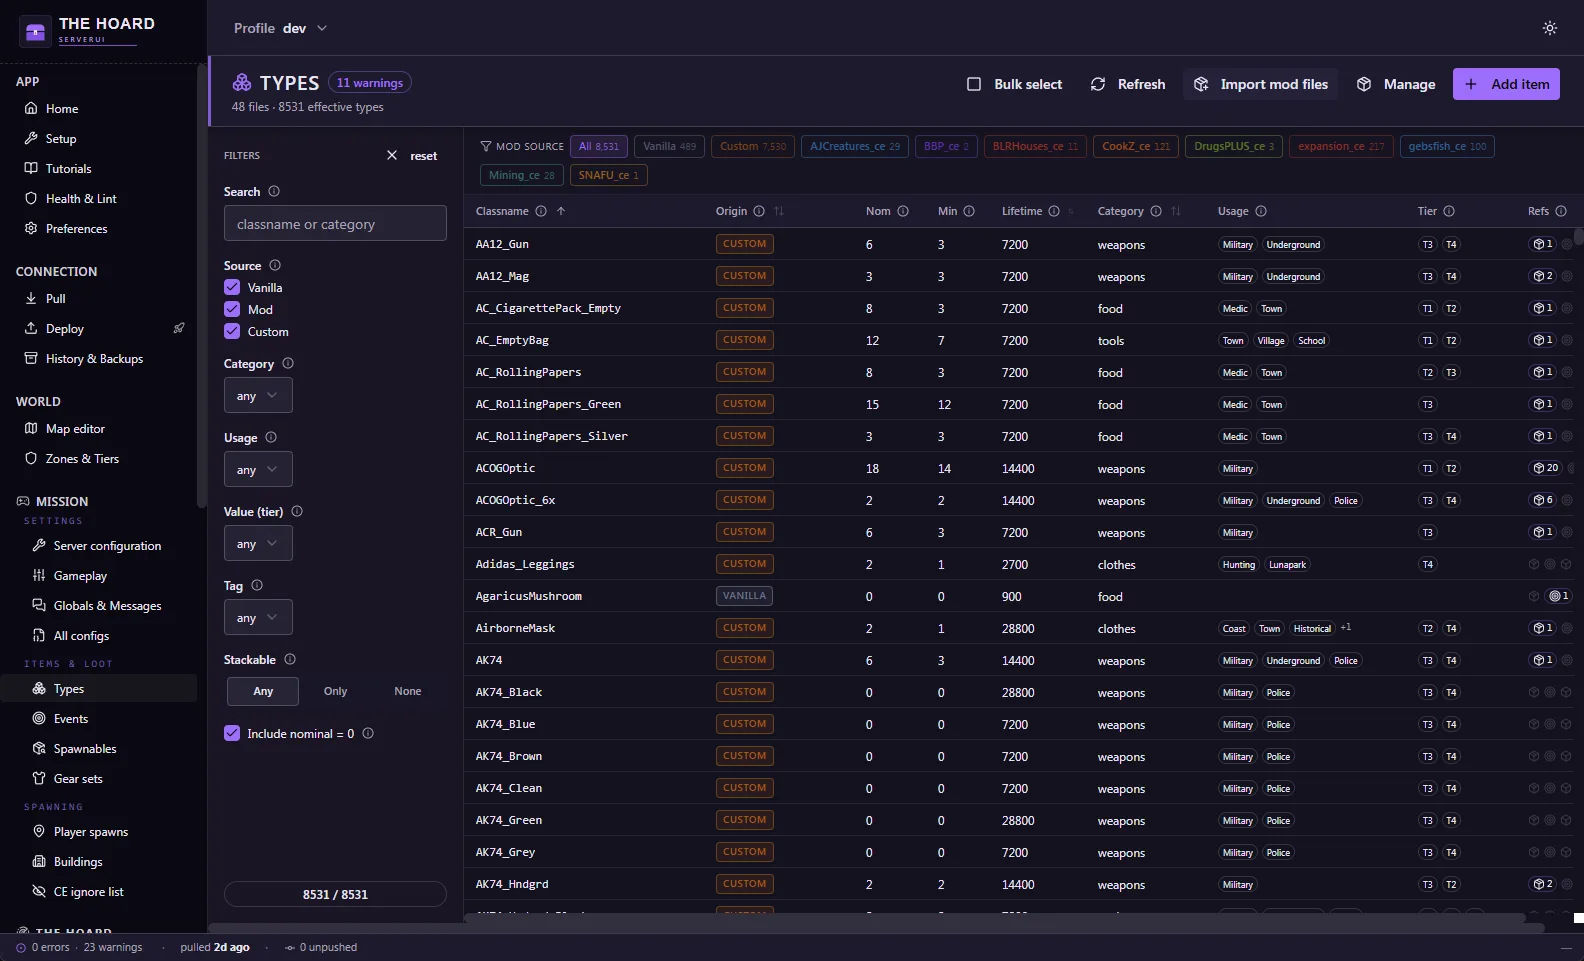Open the Profile dev dropdown

(281, 28)
